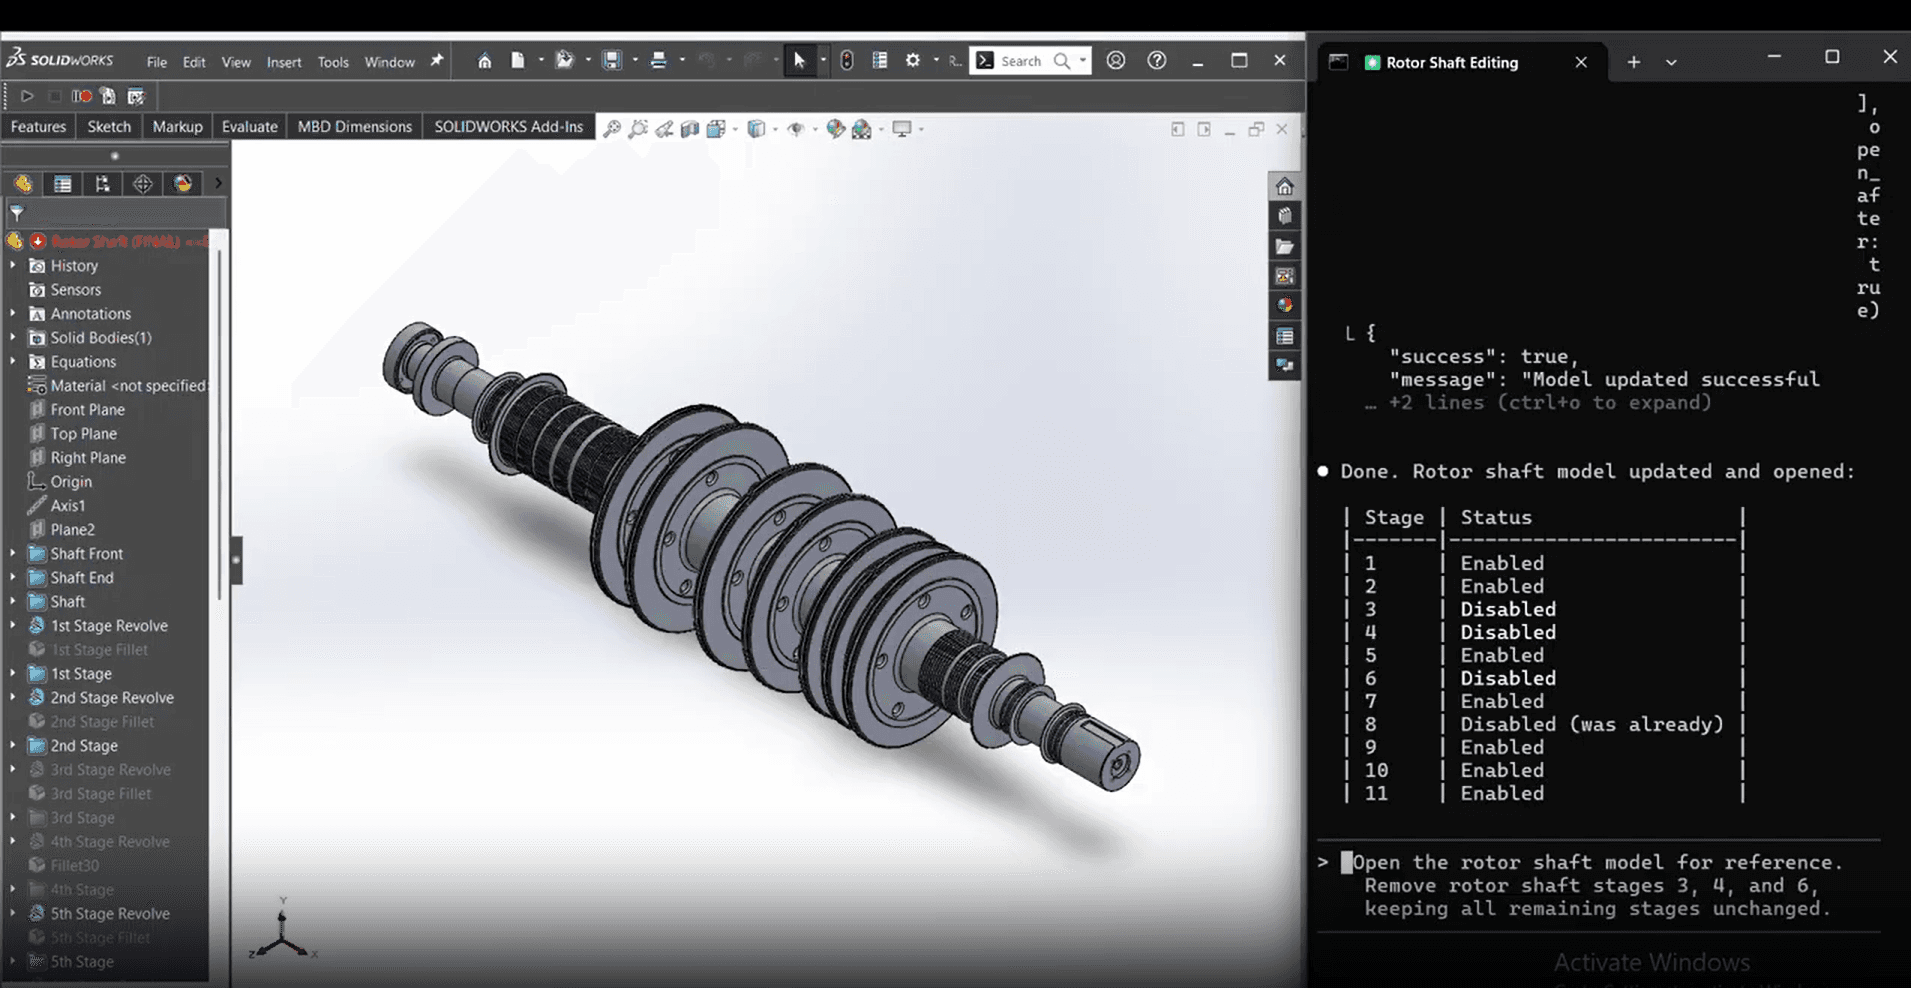Screen dimensions: 1911x988
Task: Open the Options gear icon
Action: (x=912, y=61)
